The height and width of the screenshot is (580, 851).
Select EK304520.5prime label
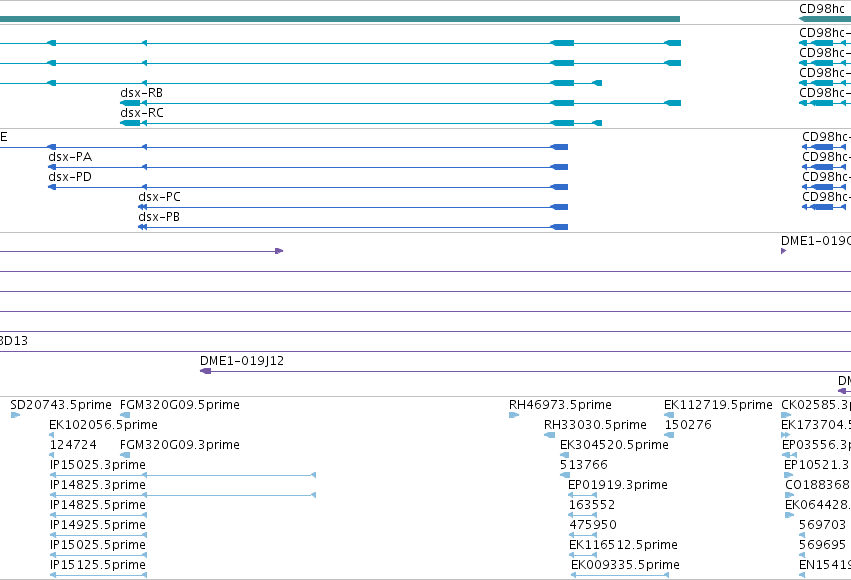[x=614, y=445]
